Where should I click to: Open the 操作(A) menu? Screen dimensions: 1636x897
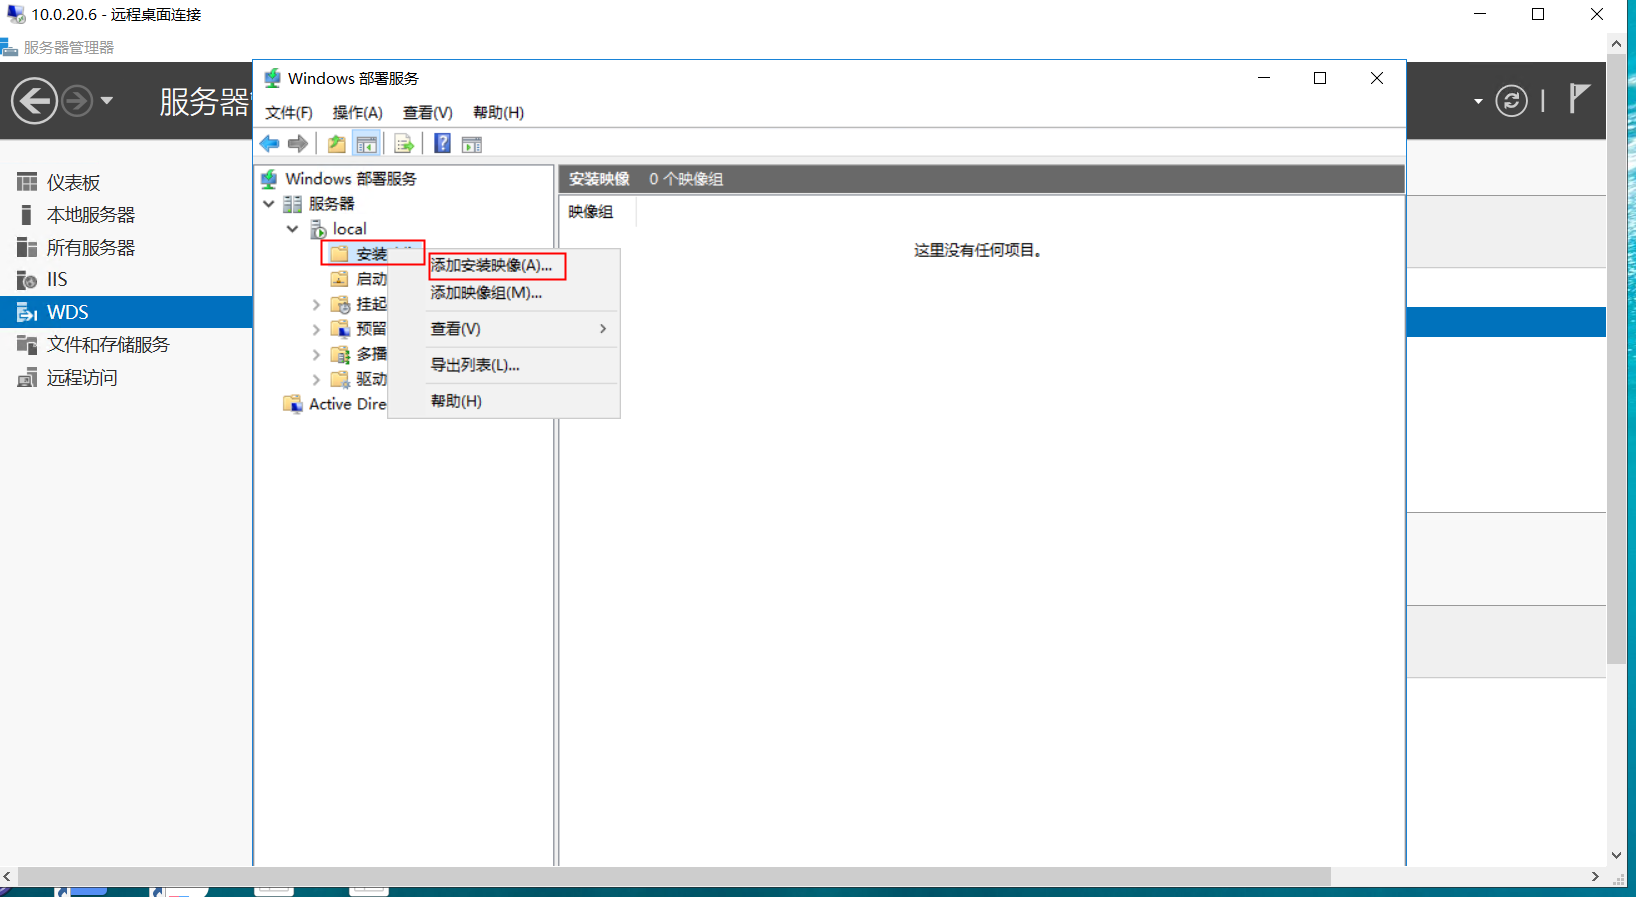(358, 113)
